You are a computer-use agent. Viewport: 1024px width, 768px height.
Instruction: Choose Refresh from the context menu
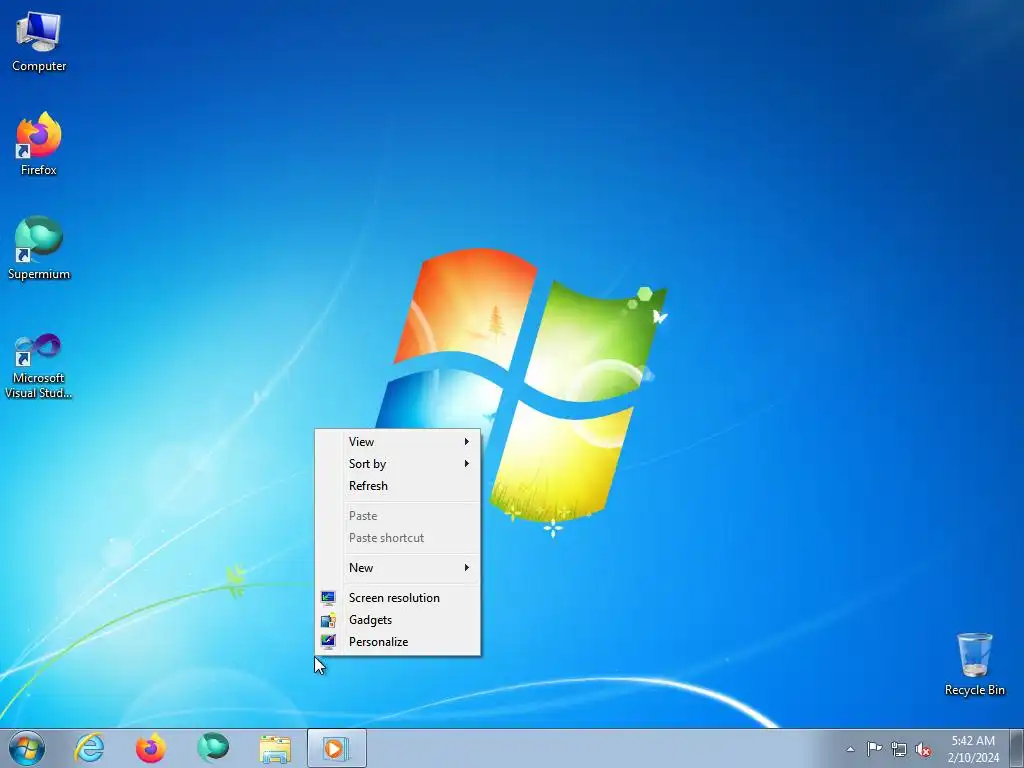point(398,486)
